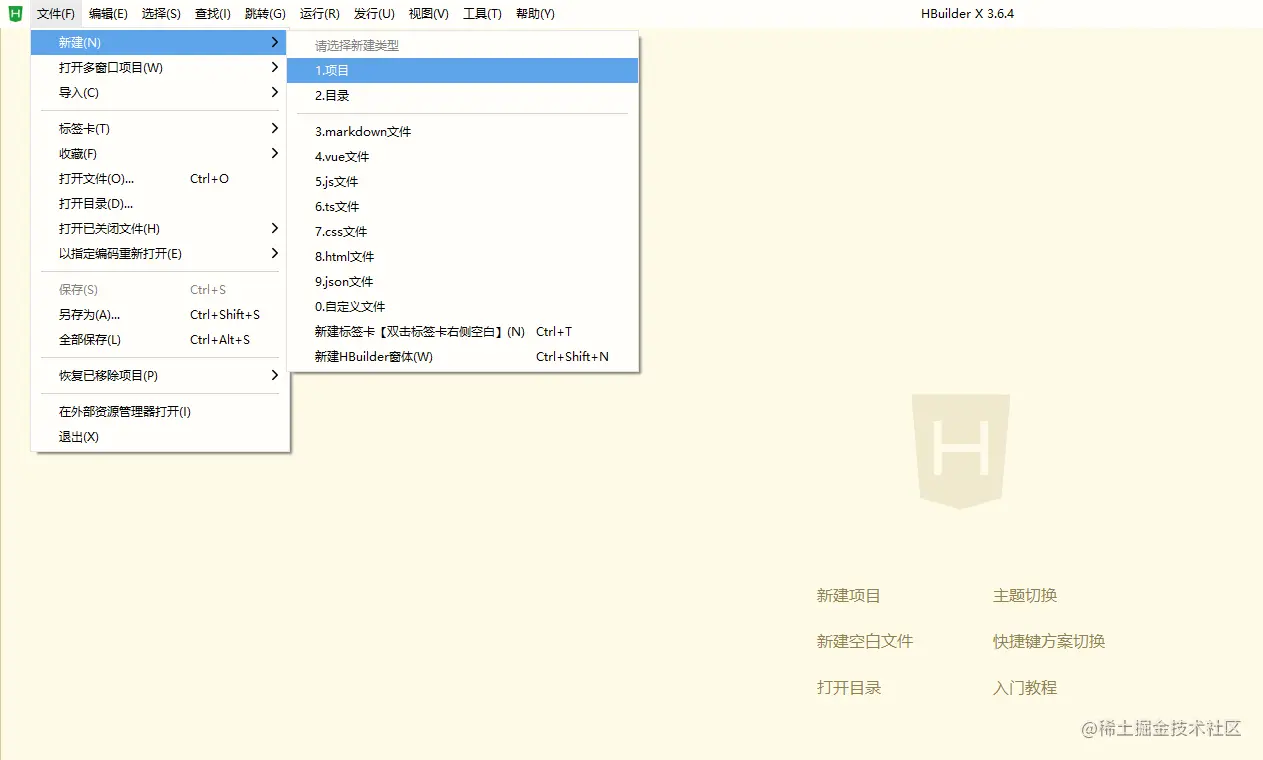Choose 以指定编码重新打开(E) entry
Image resolution: width=1263 pixels, height=760 pixels.
point(160,254)
